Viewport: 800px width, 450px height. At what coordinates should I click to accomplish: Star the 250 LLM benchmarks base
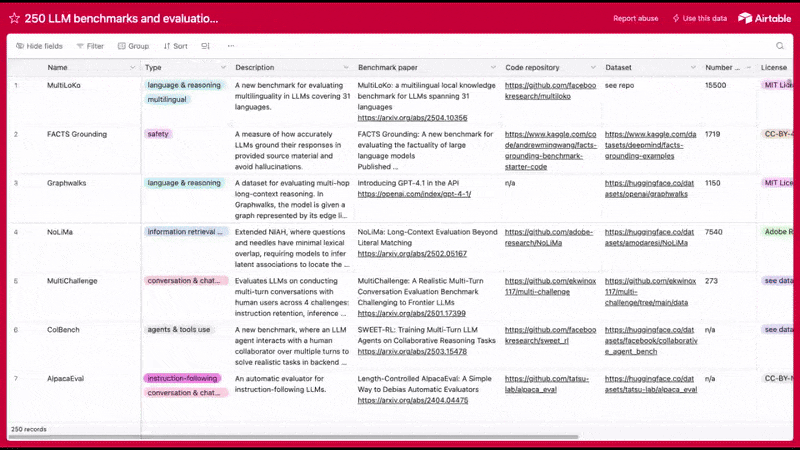click(x=14, y=18)
